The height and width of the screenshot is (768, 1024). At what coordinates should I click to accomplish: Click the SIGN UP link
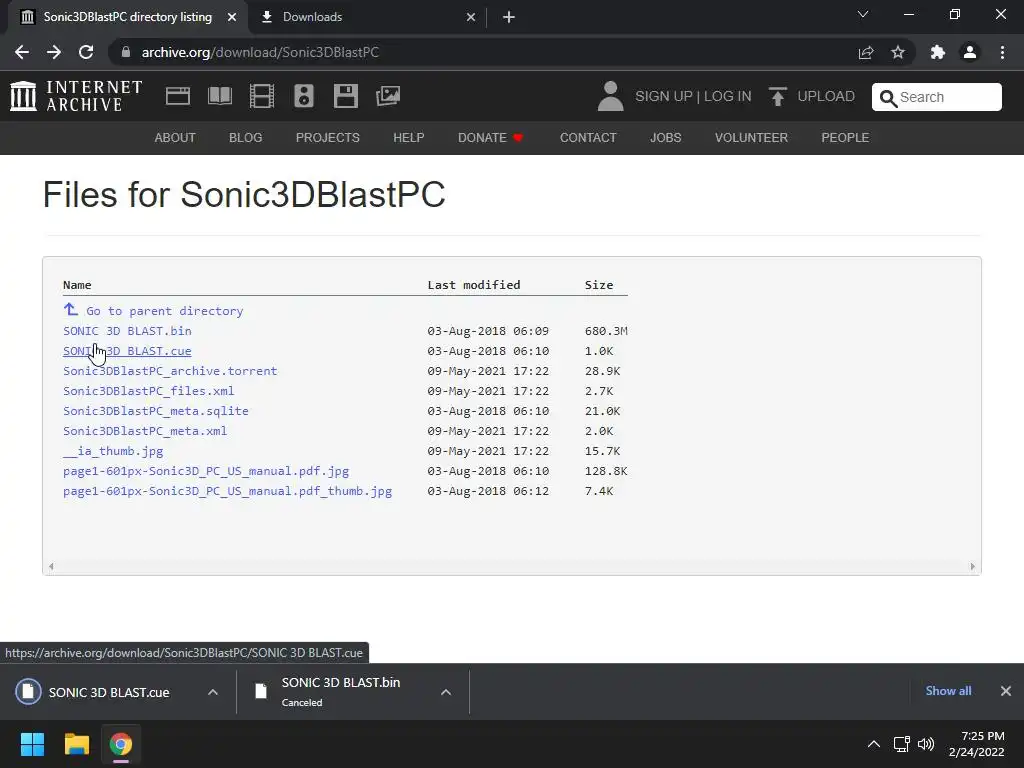664,96
